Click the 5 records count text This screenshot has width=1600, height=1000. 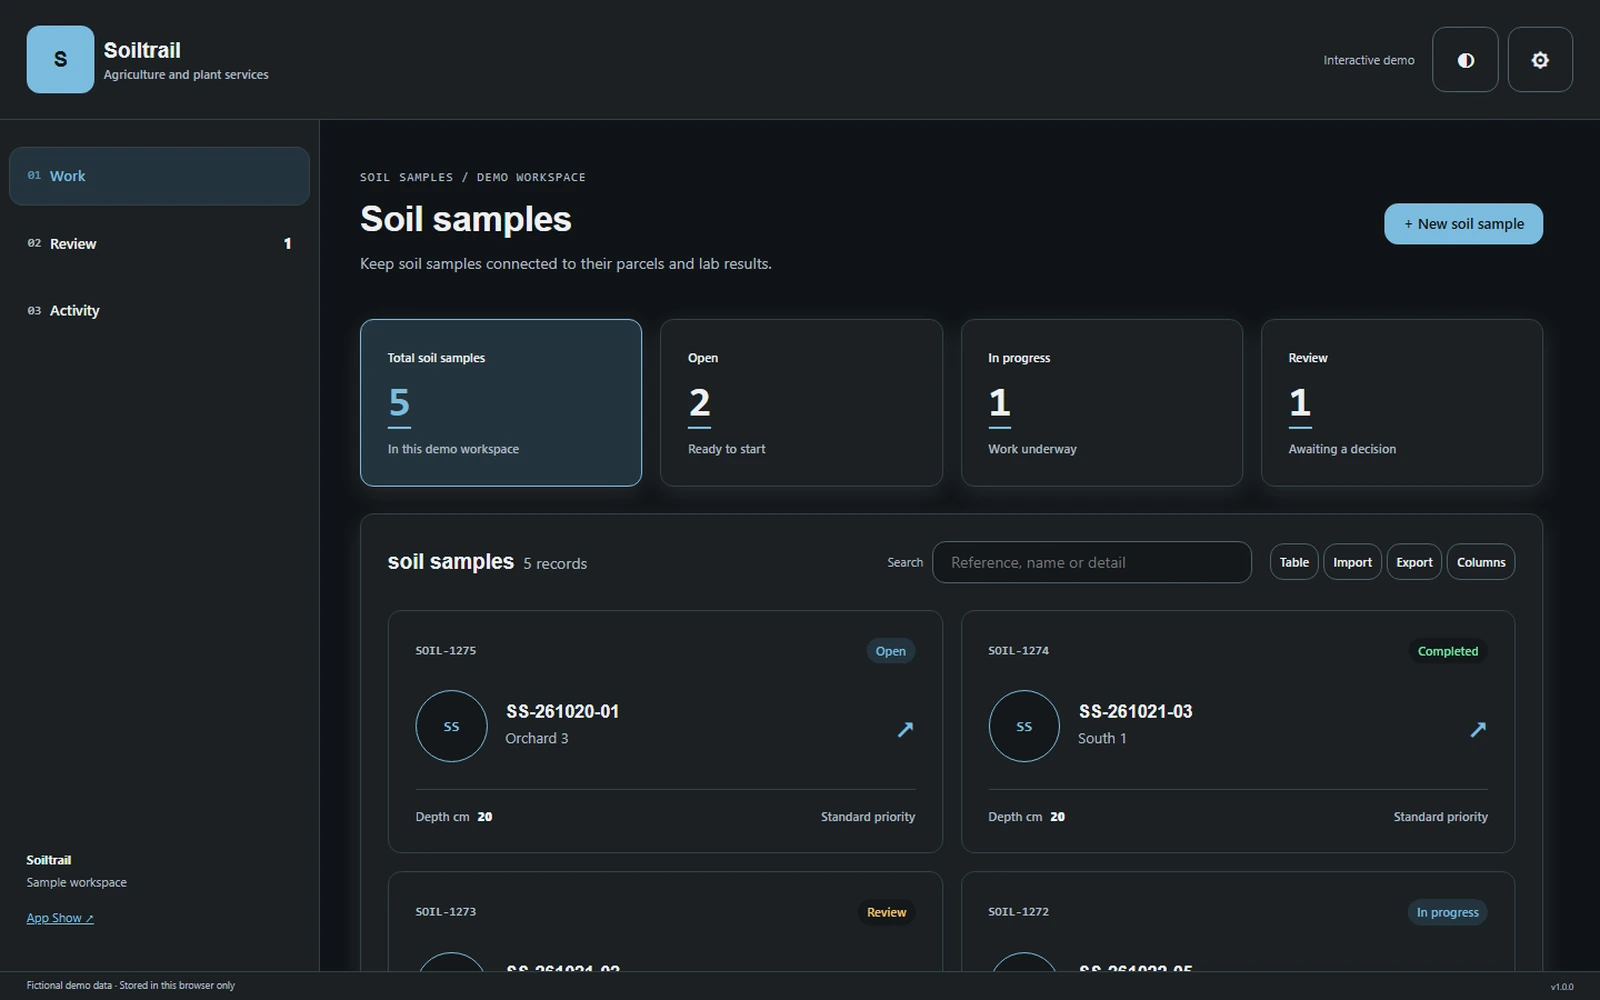click(555, 564)
